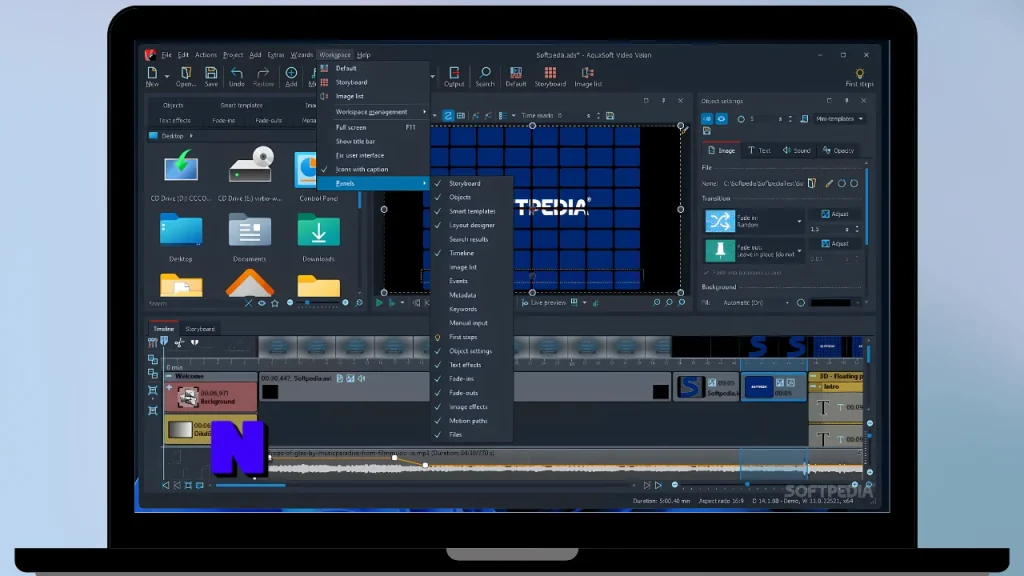Click the favorites star icon in Files panel
The image size is (1024, 576).
275,303
